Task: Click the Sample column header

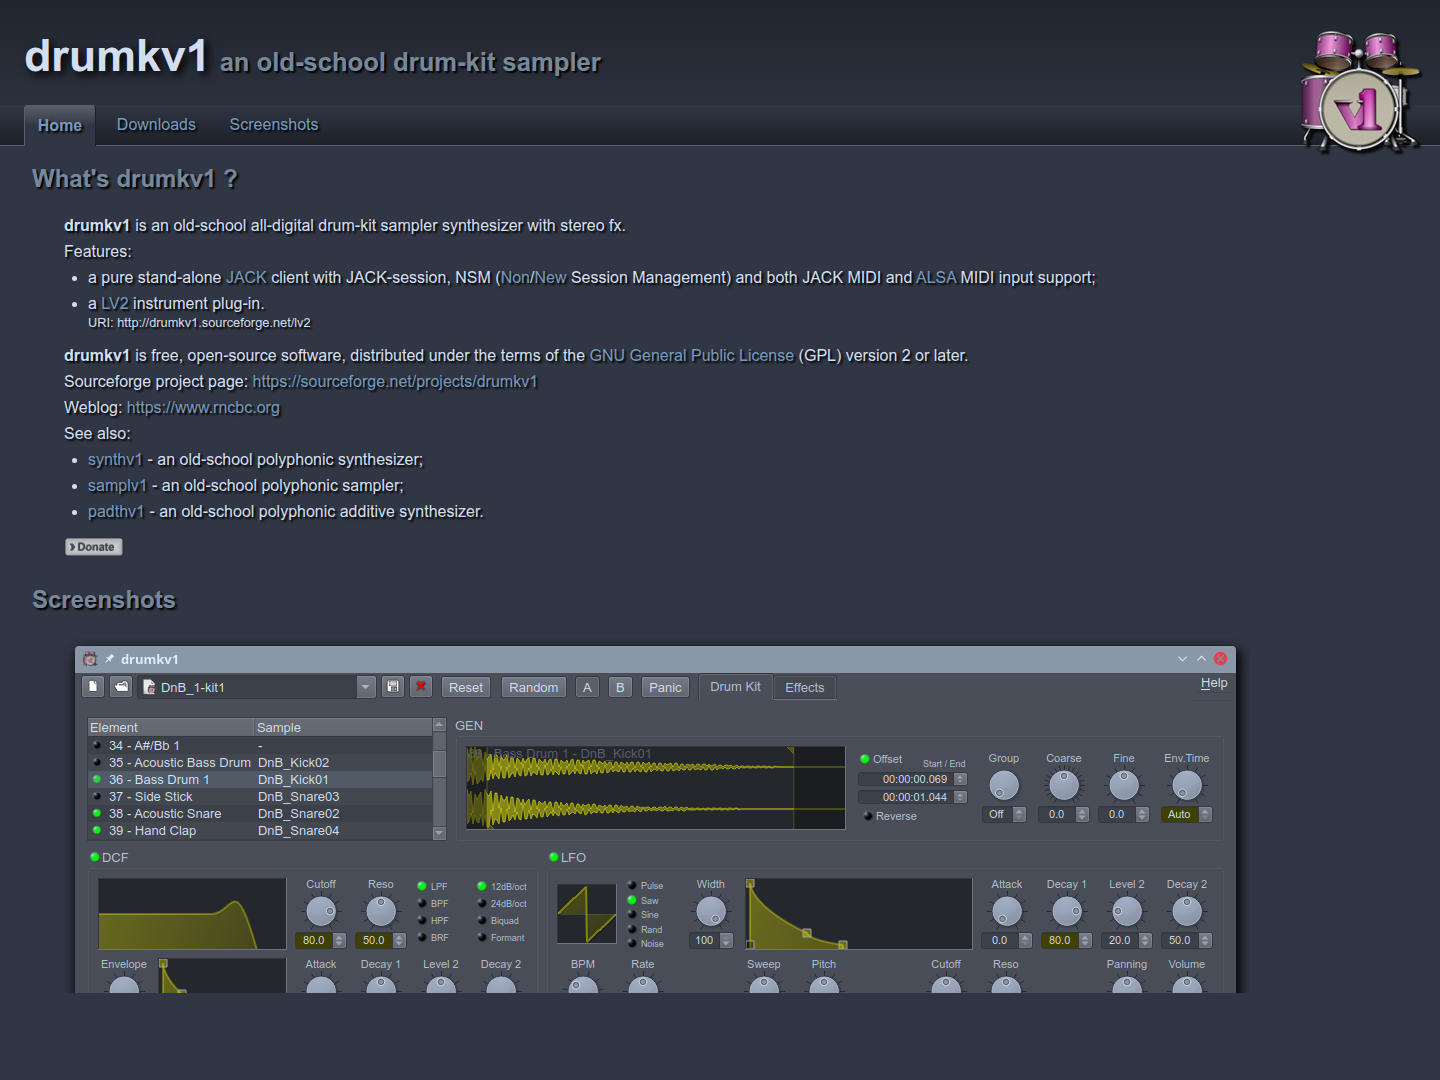Action: [343, 727]
